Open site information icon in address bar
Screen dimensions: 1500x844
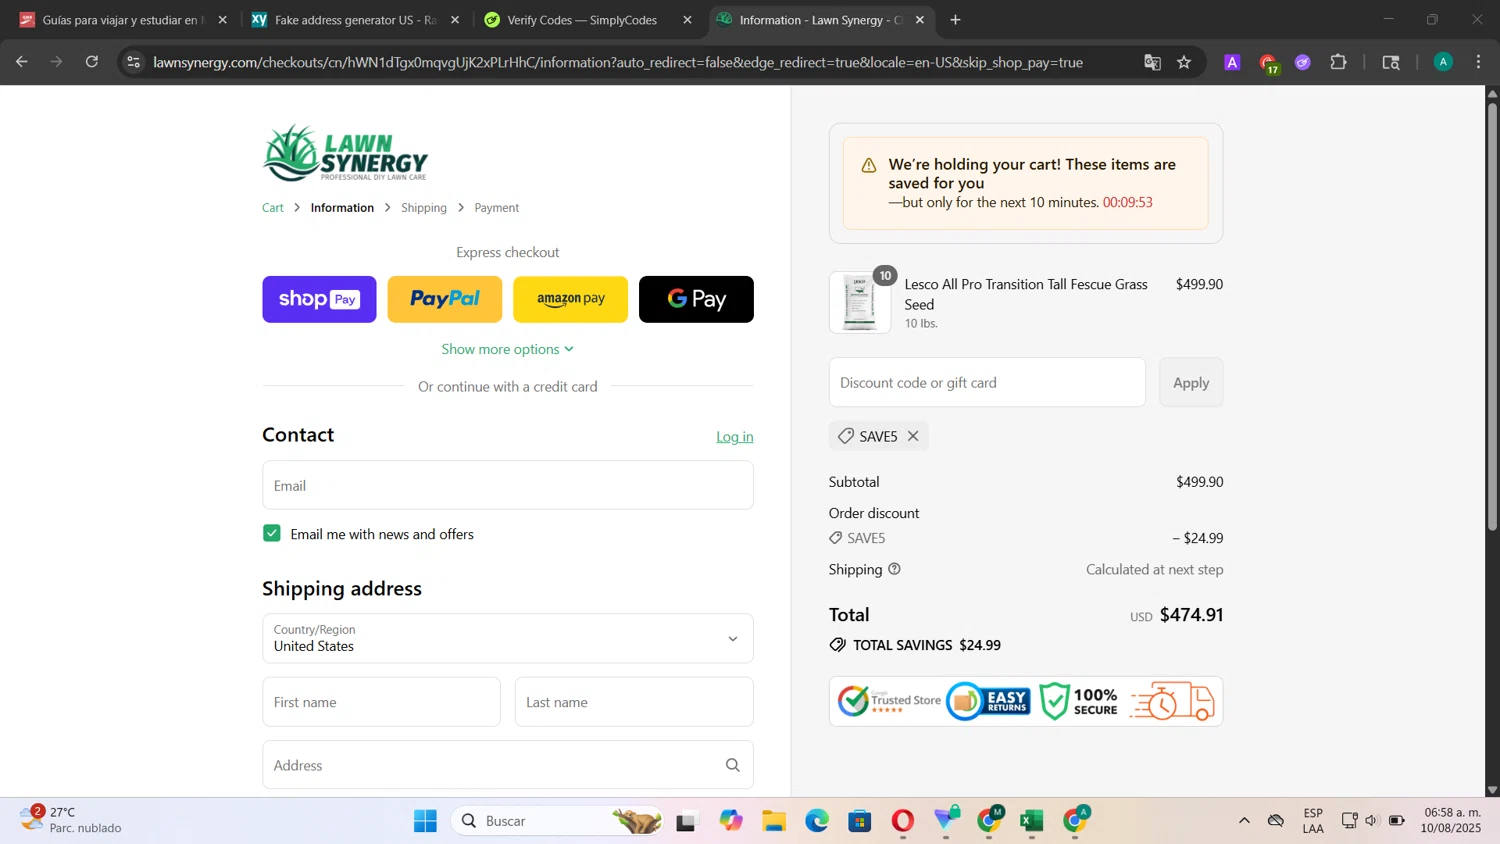coord(133,62)
